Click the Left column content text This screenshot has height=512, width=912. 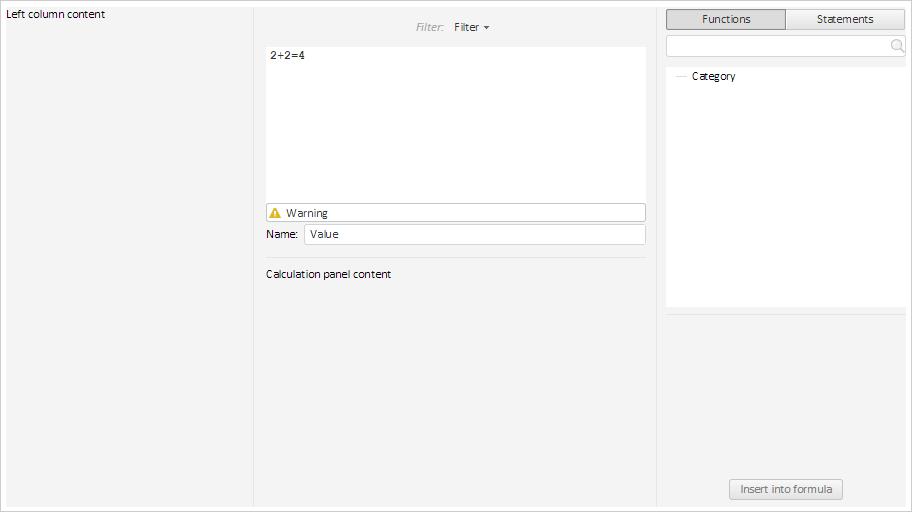(56, 14)
